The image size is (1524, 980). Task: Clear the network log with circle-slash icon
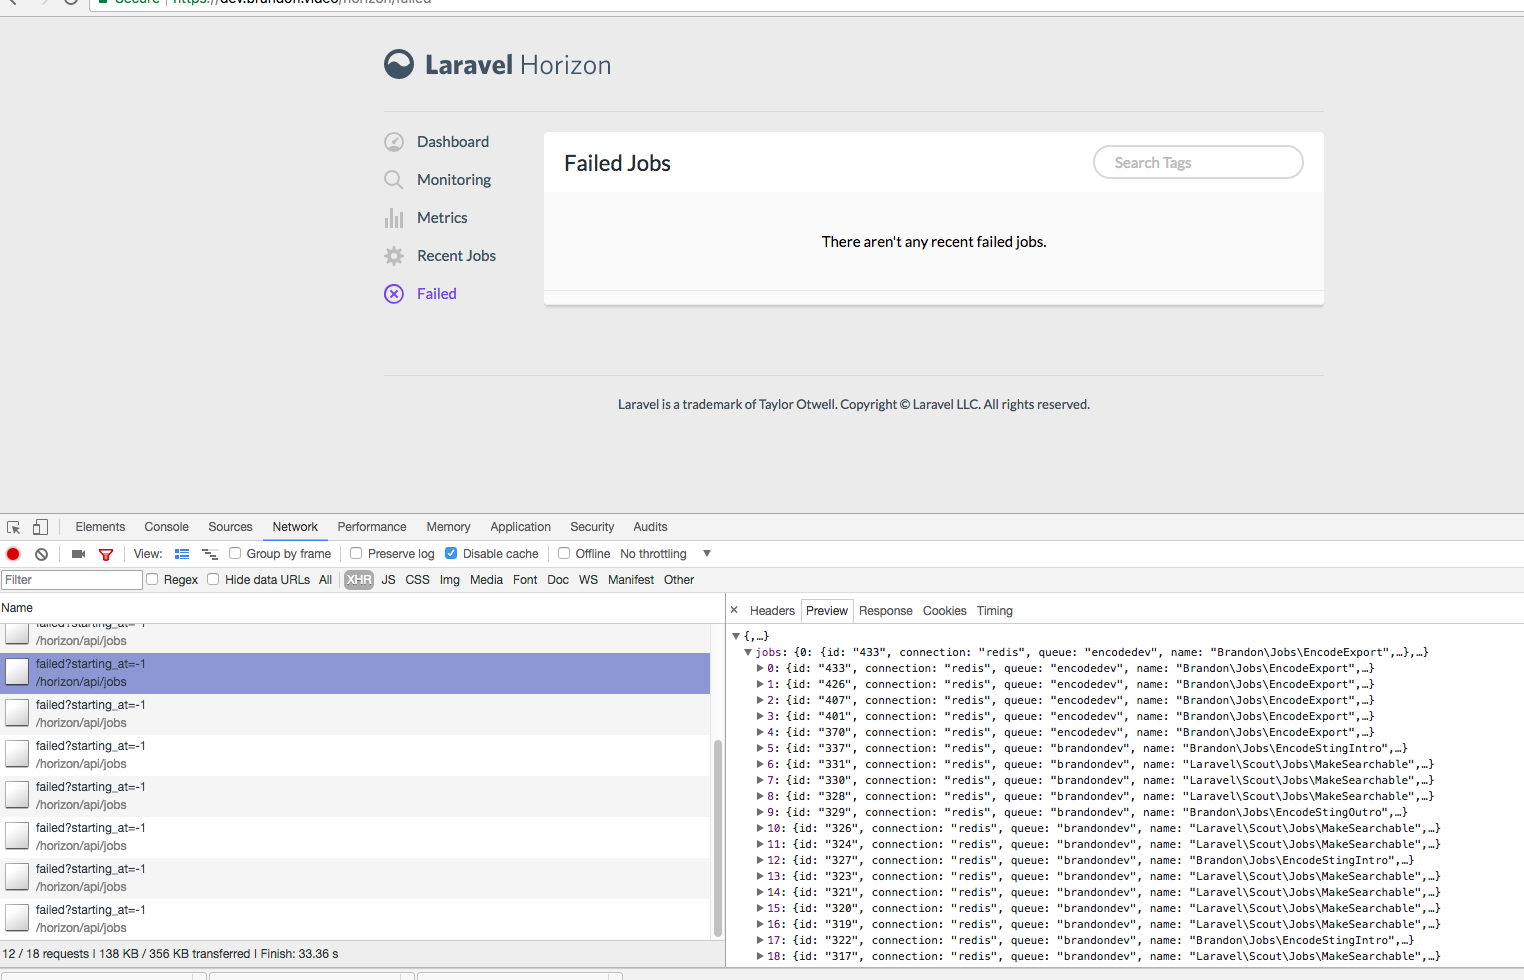point(41,553)
